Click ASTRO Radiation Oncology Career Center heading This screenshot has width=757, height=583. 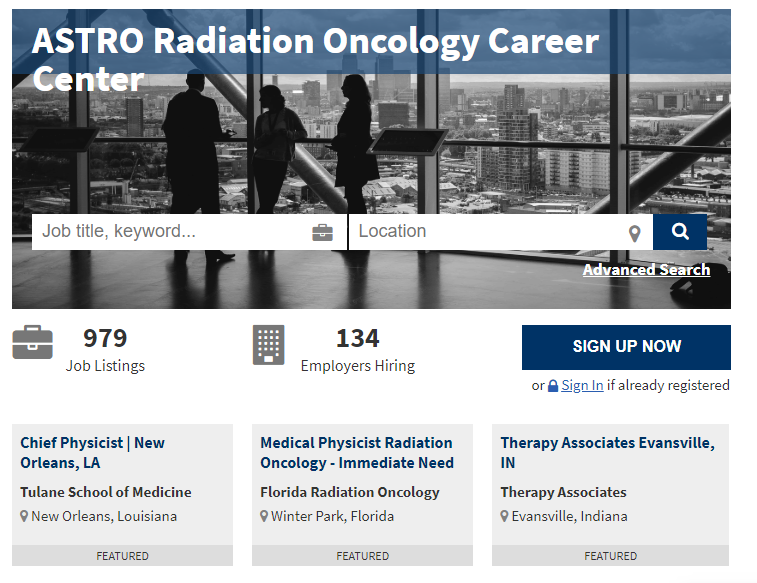pyautogui.click(x=315, y=59)
